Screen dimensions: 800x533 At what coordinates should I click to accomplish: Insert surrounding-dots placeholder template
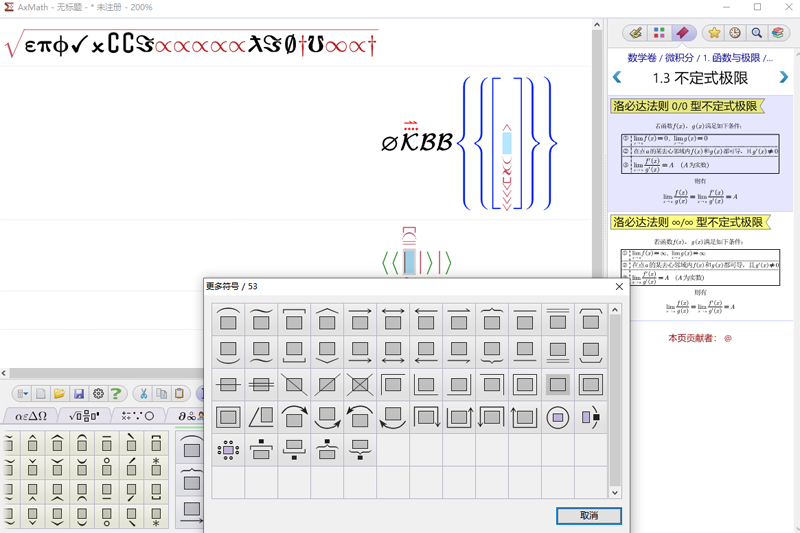pos(228,450)
